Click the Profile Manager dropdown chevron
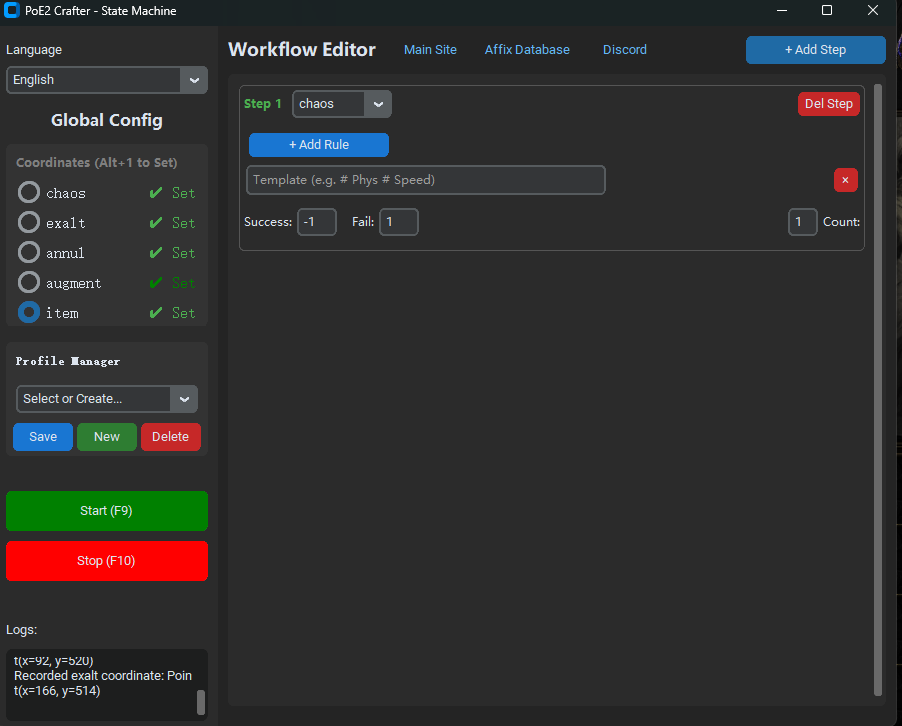Image resolution: width=902 pixels, height=726 pixels. tap(184, 399)
